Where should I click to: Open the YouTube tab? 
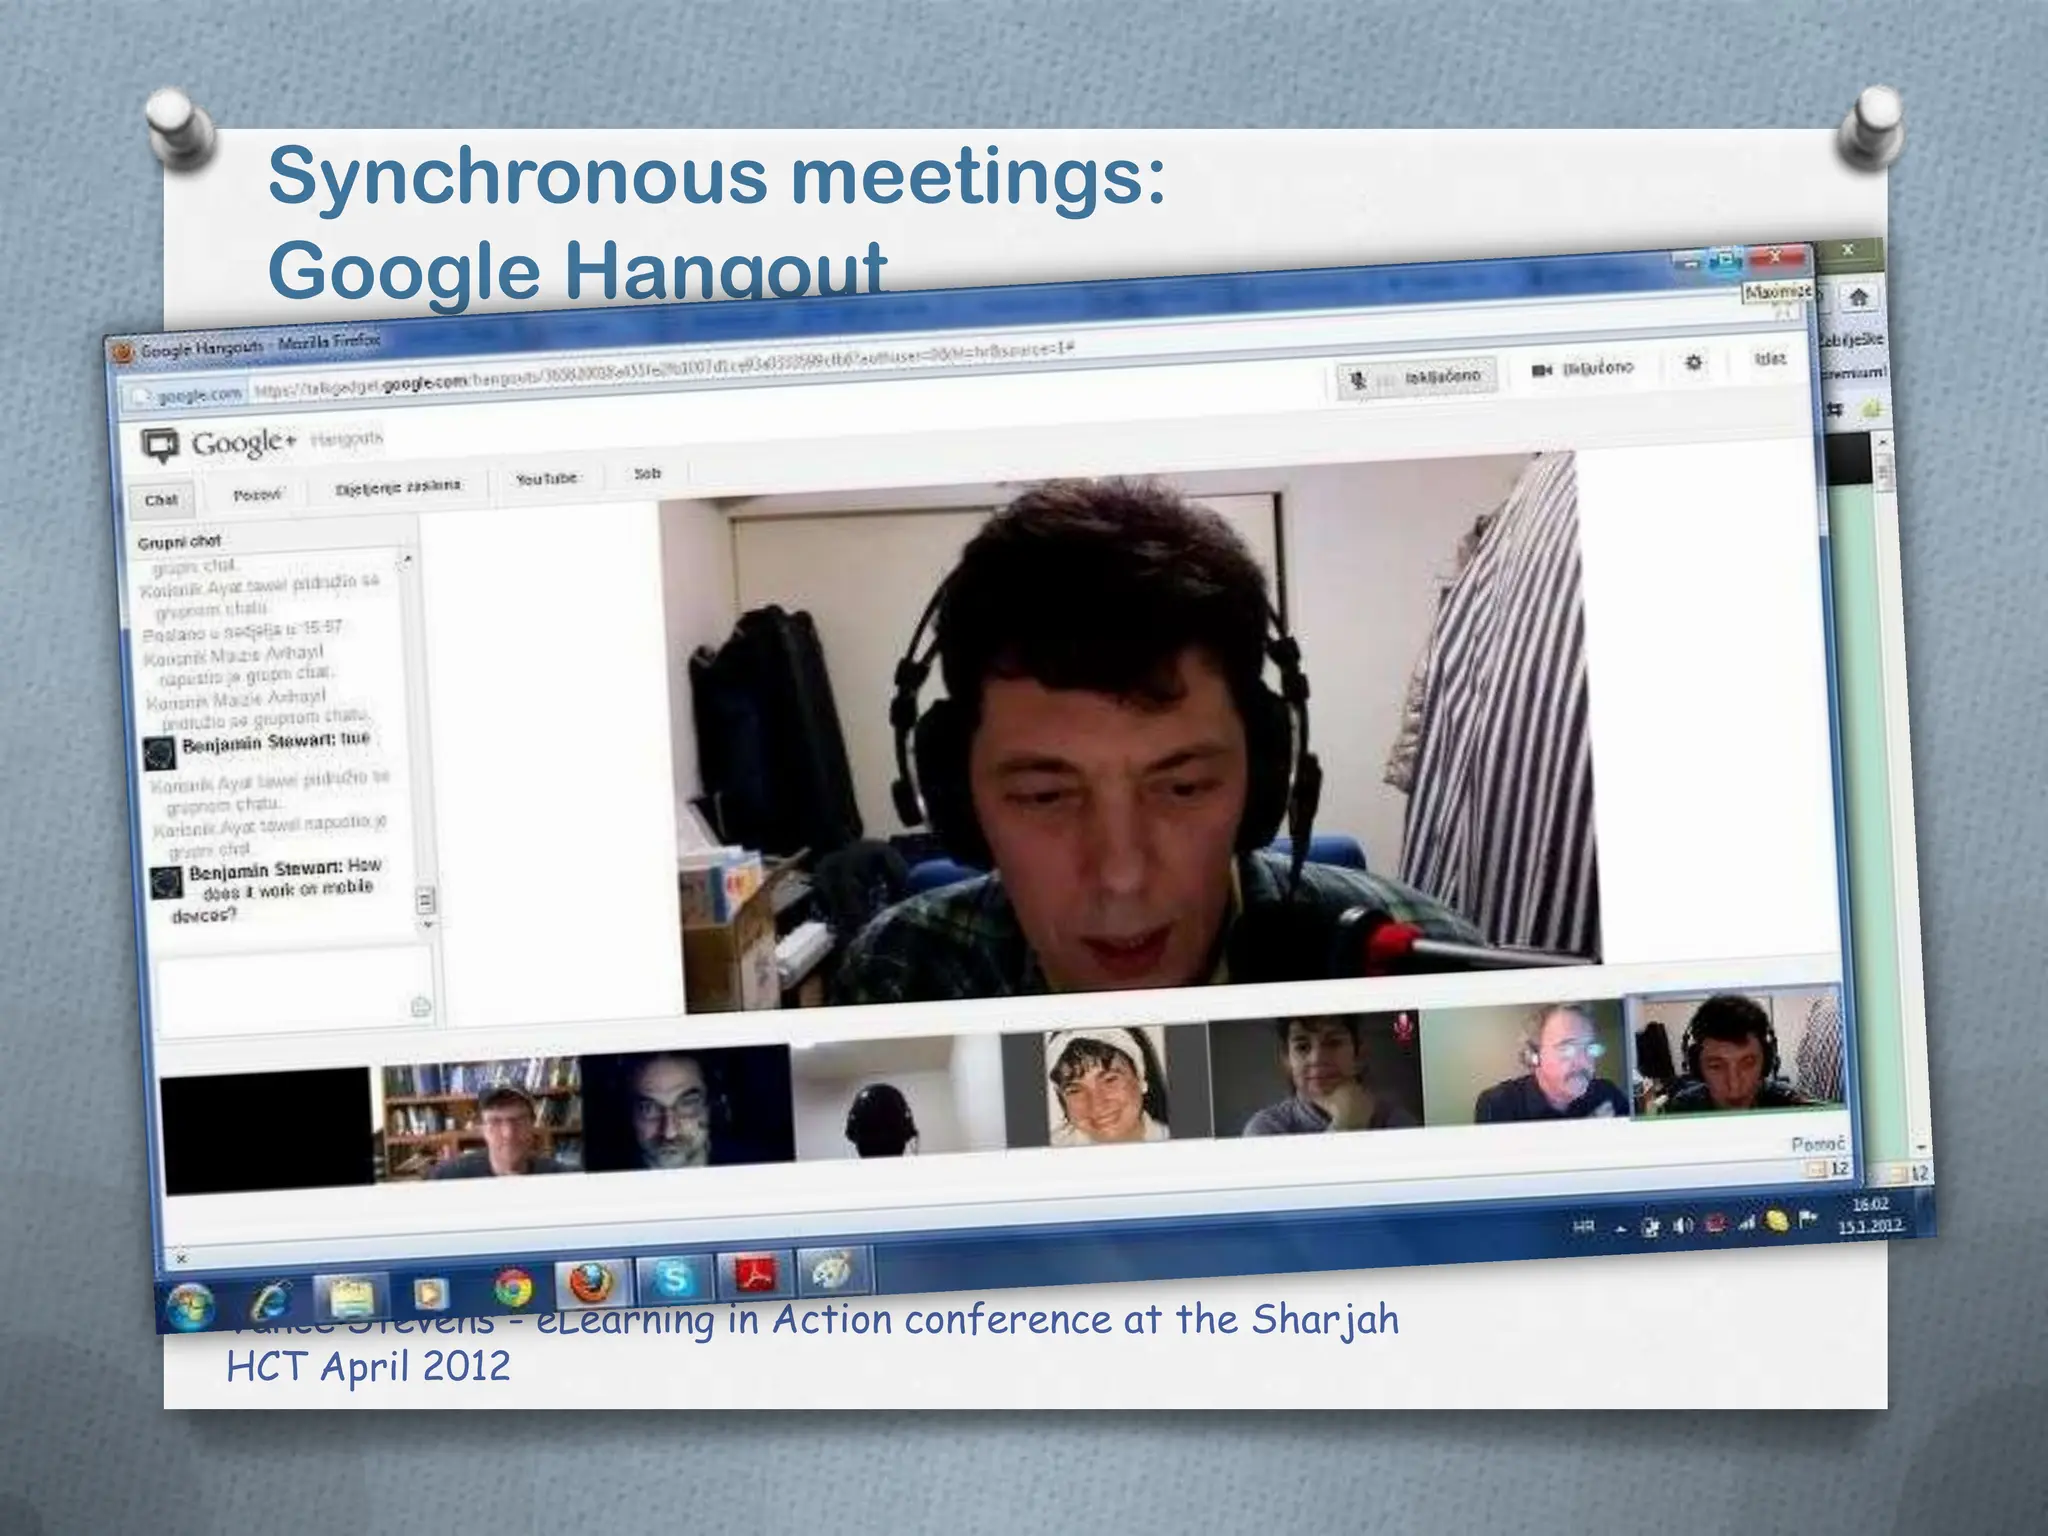546,479
